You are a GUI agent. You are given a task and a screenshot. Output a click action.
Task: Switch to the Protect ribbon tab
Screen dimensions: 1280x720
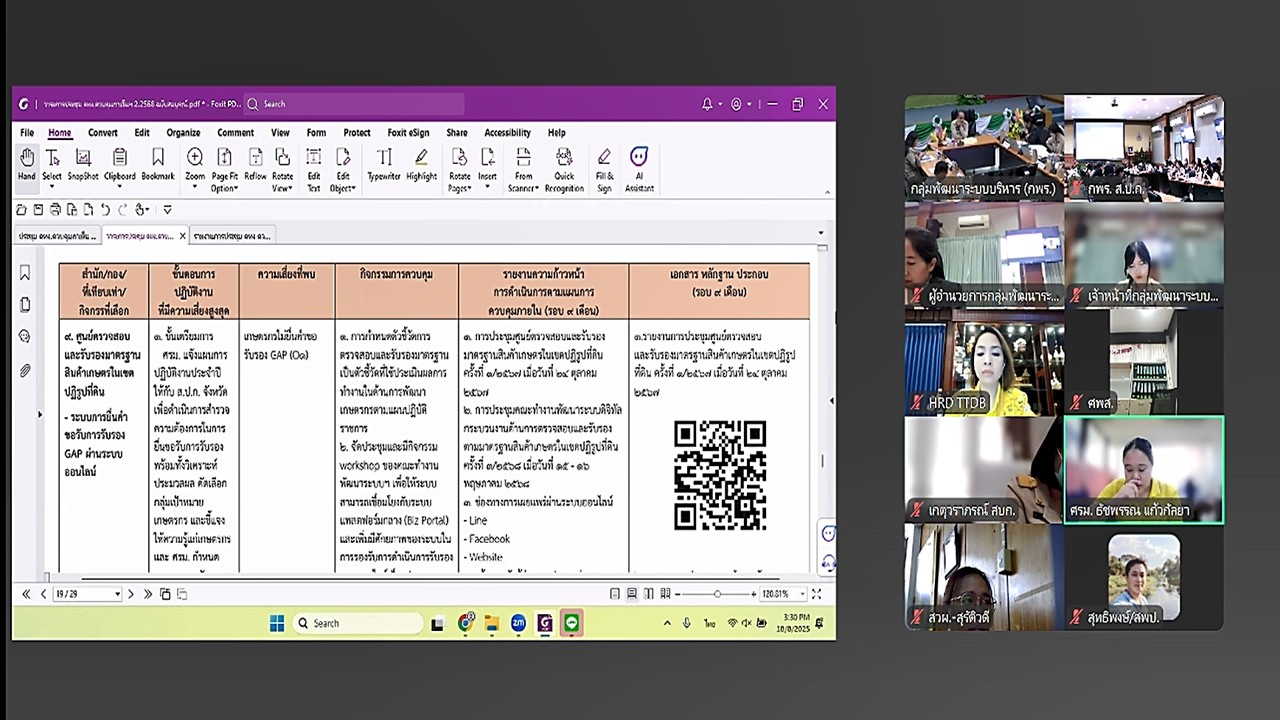point(356,133)
